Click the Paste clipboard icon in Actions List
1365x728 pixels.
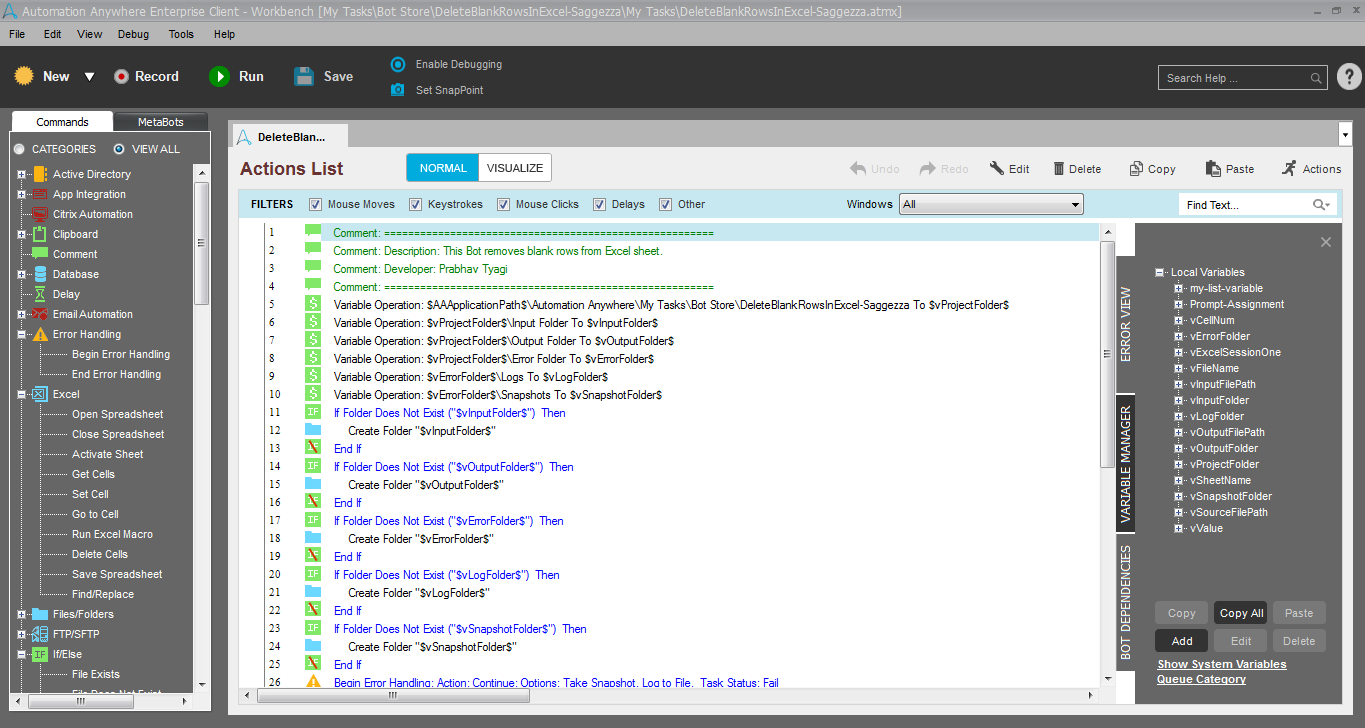tap(1213, 169)
